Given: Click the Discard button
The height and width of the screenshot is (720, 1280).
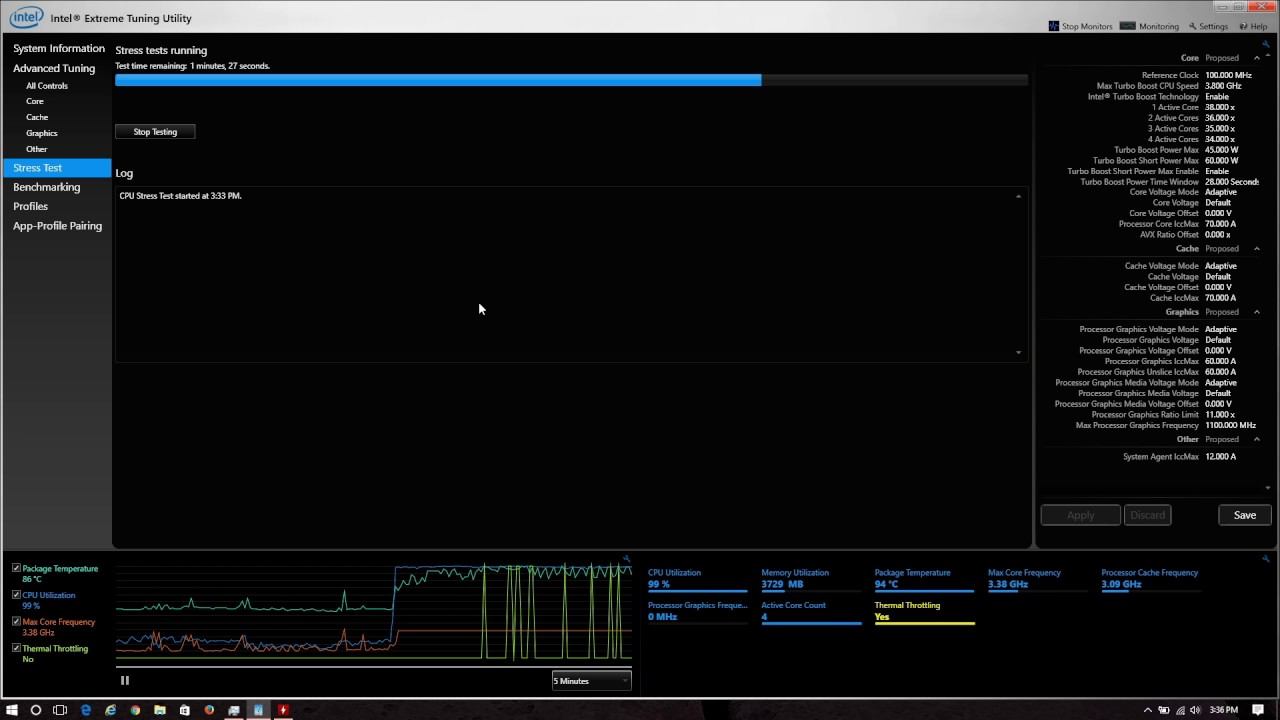Looking at the screenshot, I should pos(1148,515).
